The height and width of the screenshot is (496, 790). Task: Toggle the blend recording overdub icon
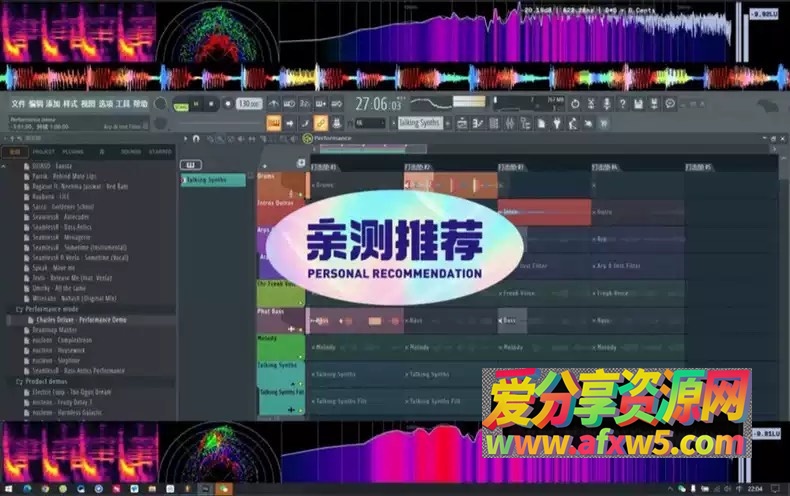320,104
